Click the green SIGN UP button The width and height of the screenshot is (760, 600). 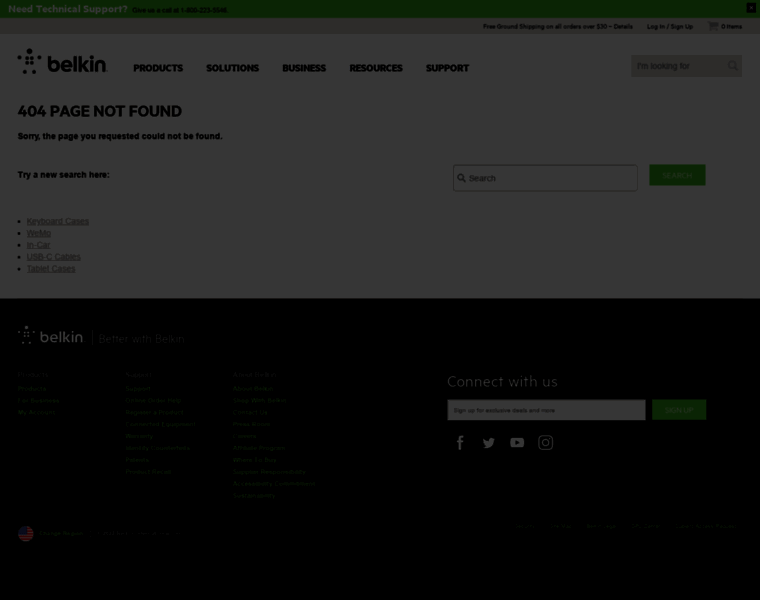pyautogui.click(x=679, y=410)
